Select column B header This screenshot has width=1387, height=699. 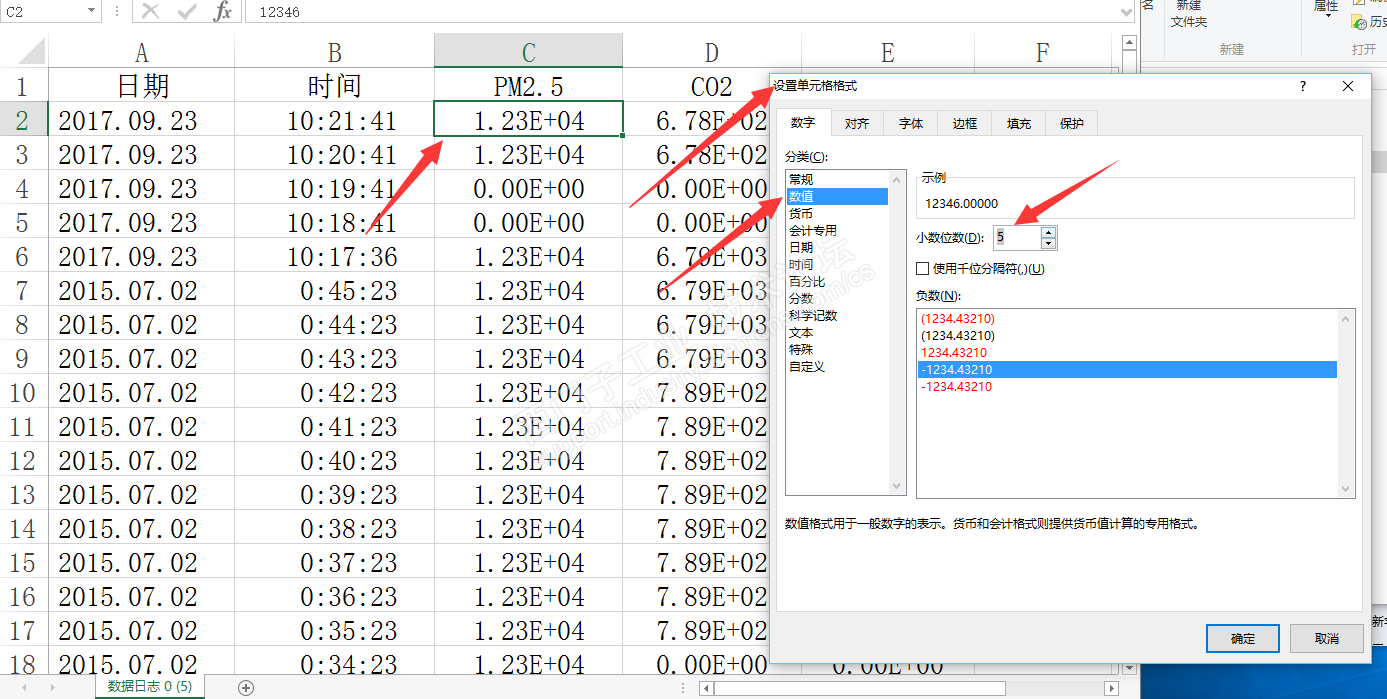[334, 52]
